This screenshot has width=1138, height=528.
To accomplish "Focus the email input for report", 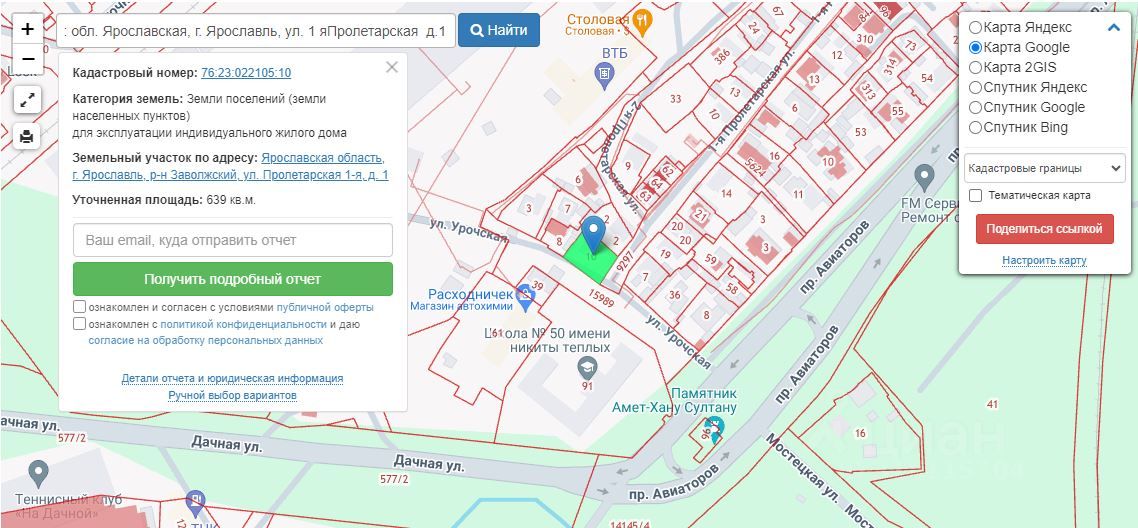I will [x=232, y=240].
